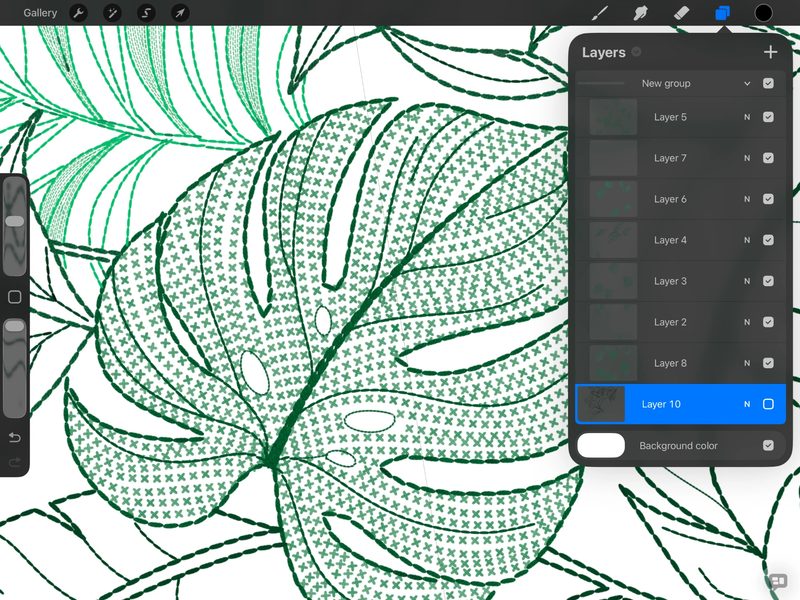Image resolution: width=800 pixels, height=600 pixels.
Task: Open the chat bubble icon in corner
Action: pyautogui.click(x=778, y=581)
